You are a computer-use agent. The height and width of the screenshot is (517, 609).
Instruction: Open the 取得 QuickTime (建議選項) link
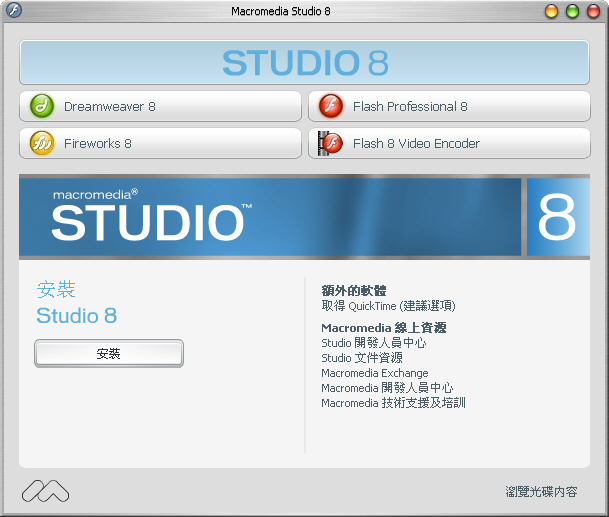tap(388, 306)
